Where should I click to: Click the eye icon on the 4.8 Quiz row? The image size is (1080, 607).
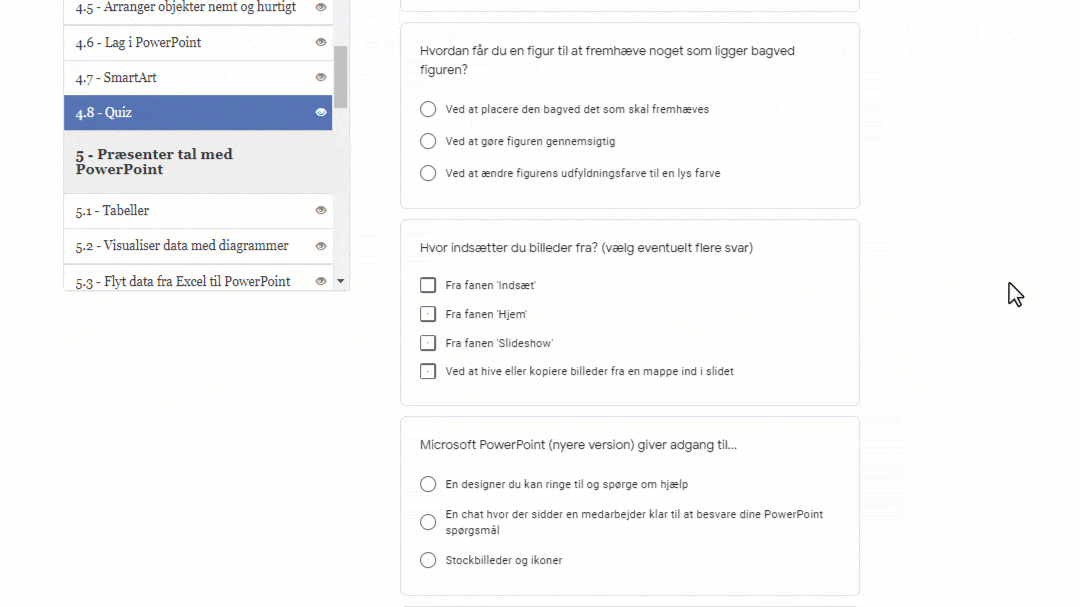tap(321, 112)
